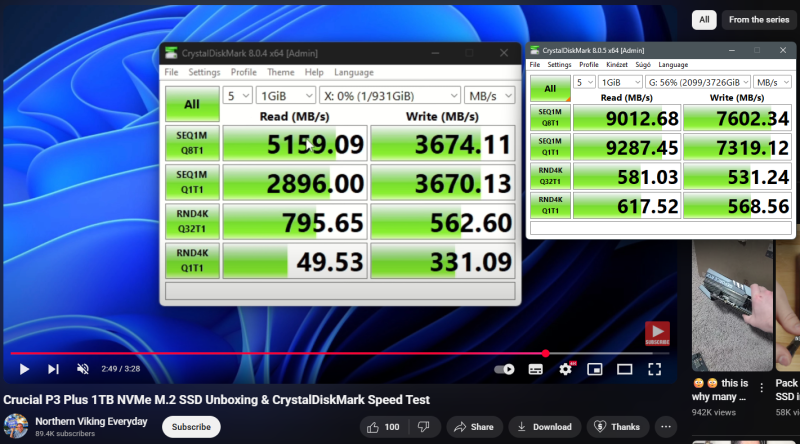The image size is (800, 444).
Task: Click the All button in CrystalDiskMark 8.0.5
Action: 550,89
